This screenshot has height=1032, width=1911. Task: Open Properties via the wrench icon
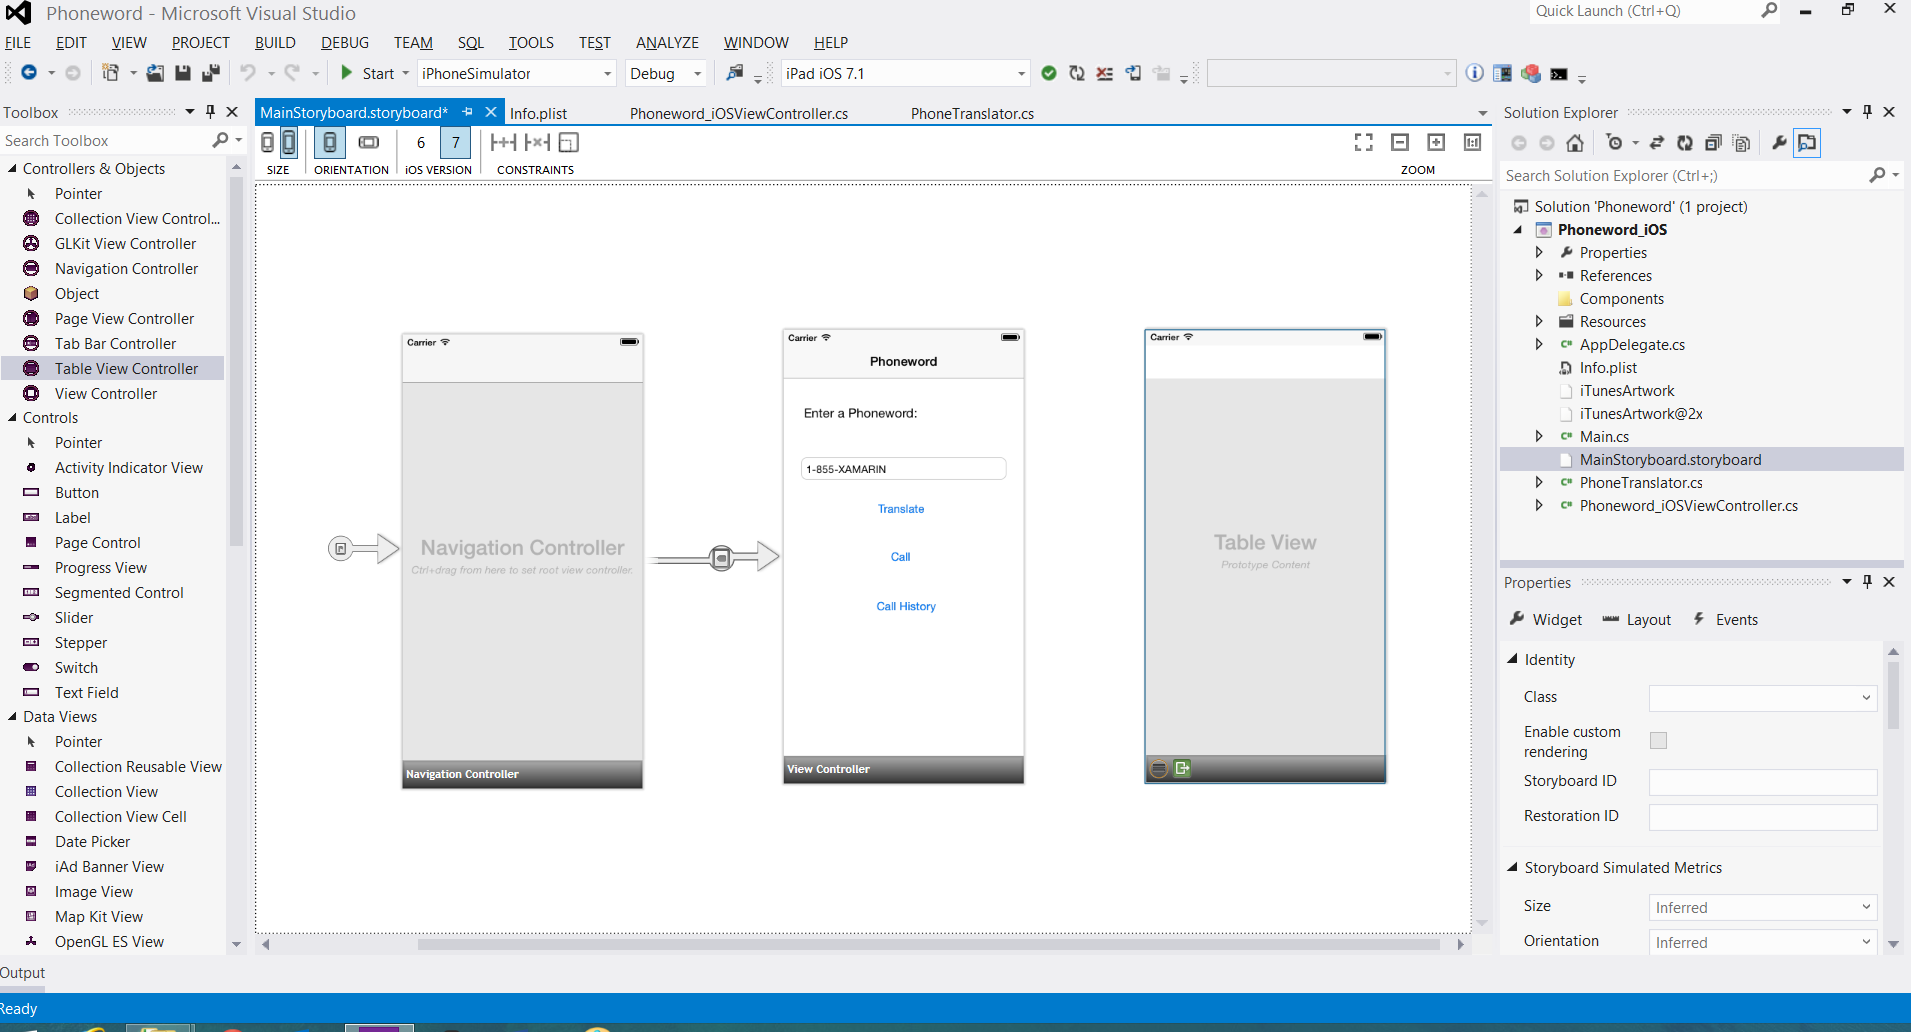(x=1779, y=143)
